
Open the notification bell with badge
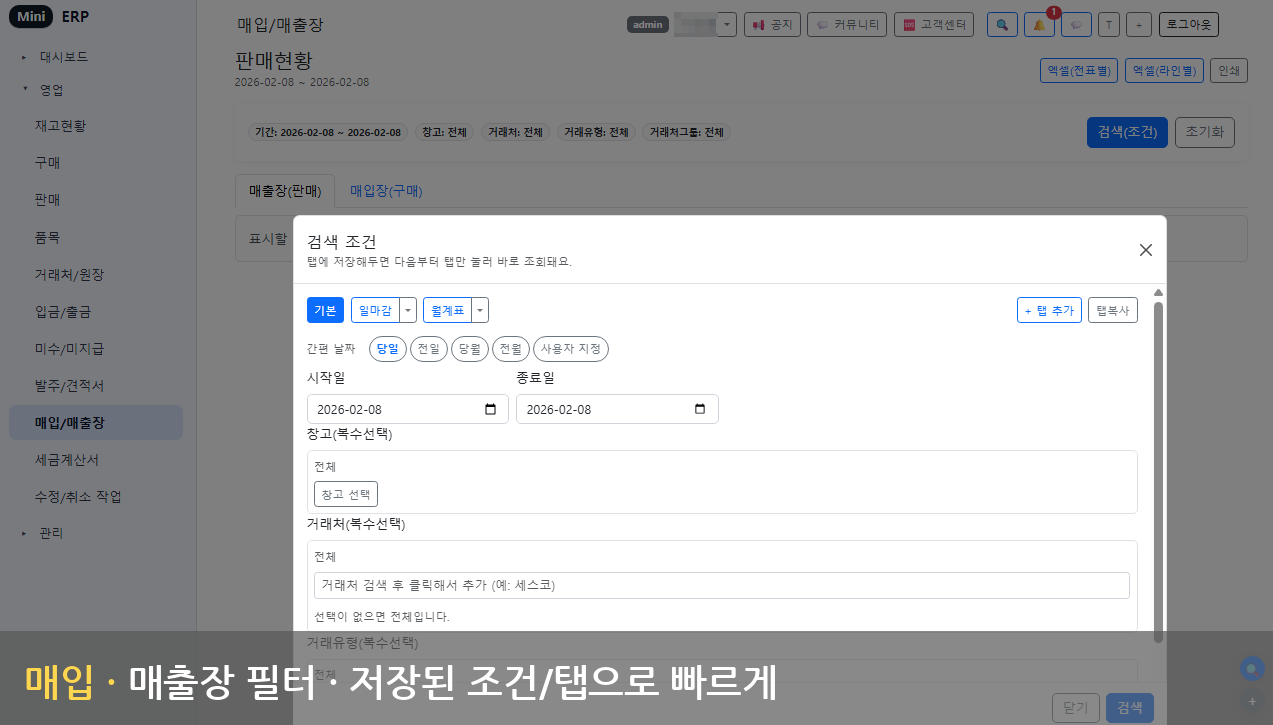(x=1039, y=25)
